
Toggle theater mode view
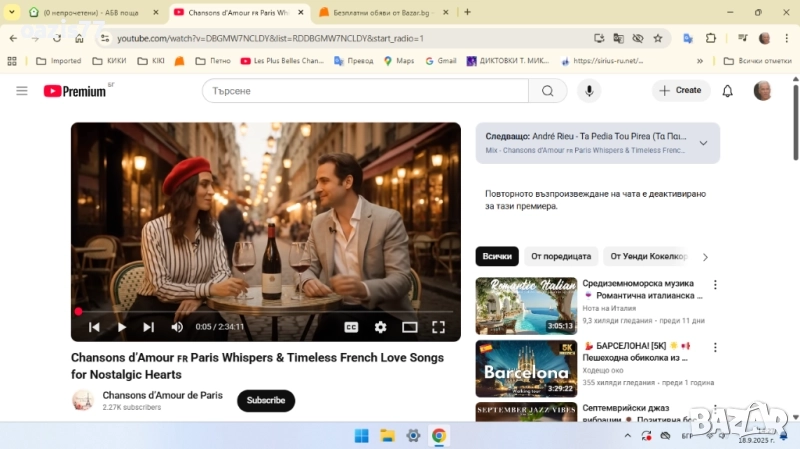(409, 327)
